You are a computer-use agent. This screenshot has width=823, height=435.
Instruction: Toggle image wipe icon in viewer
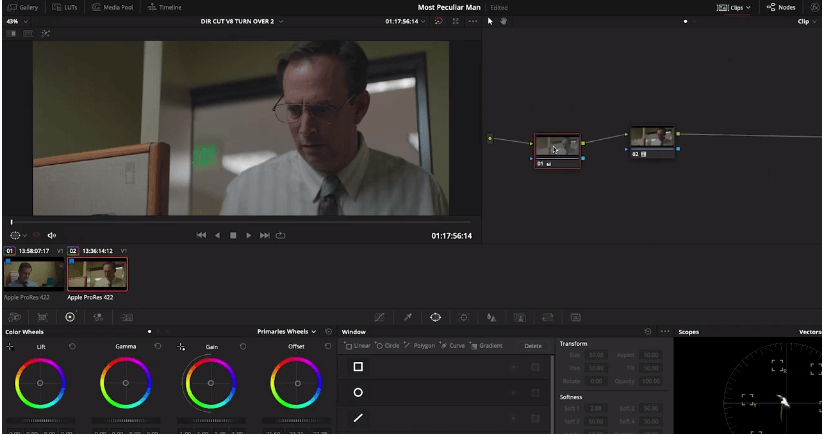pyautogui.click(x=11, y=34)
